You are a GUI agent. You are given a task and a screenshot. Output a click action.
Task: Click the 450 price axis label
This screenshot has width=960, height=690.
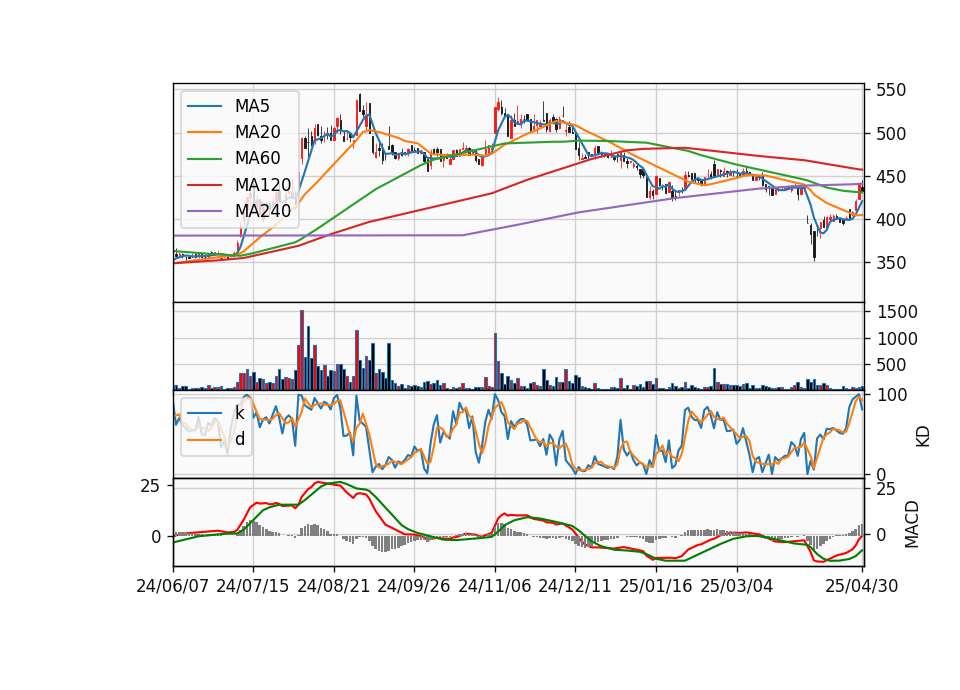(891, 178)
